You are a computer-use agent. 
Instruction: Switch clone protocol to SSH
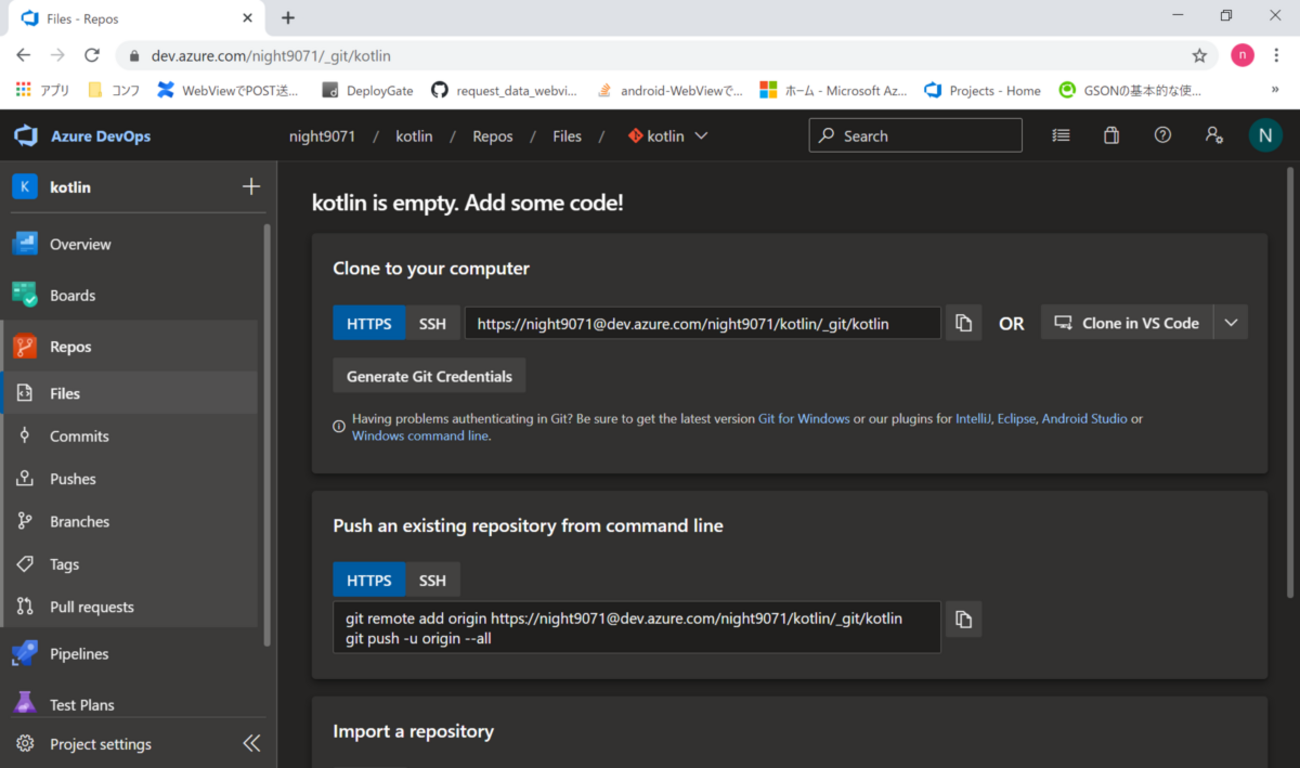[432, 323]
